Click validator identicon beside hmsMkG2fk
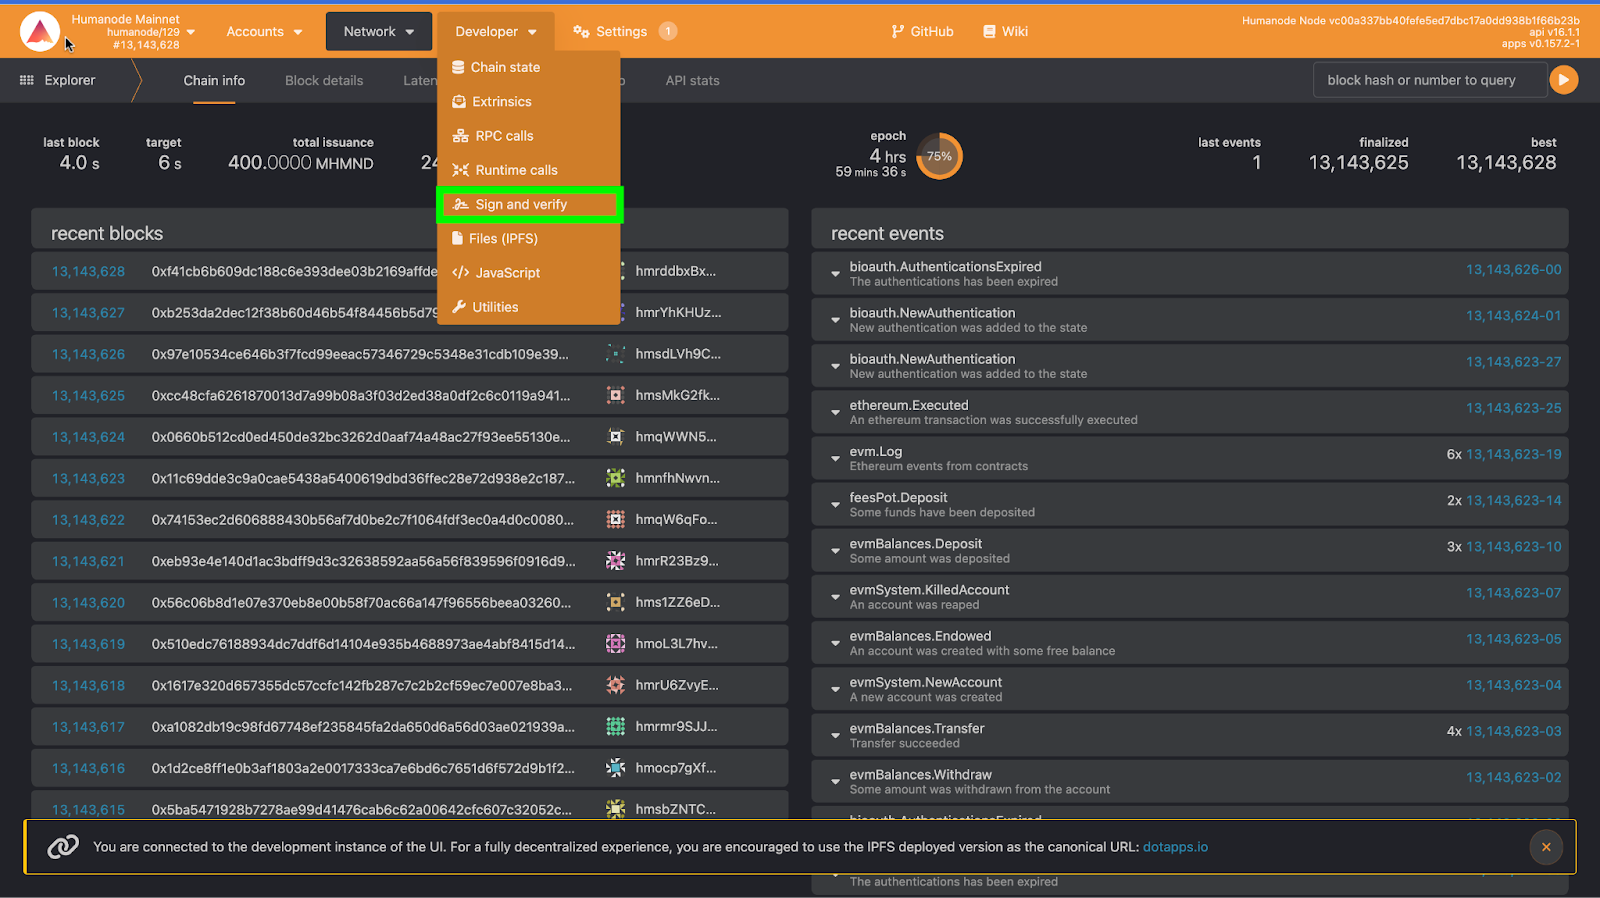 tap(616, 395)
